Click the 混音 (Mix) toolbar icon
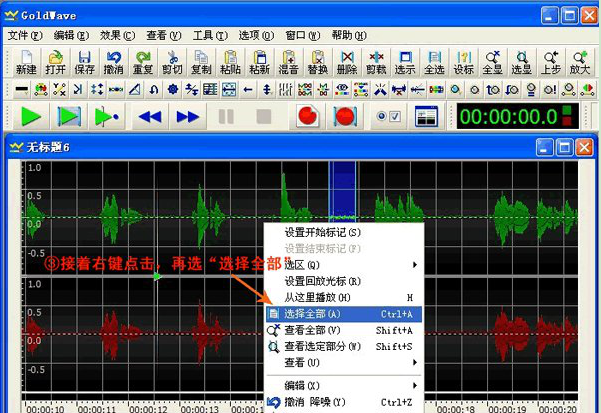The width and height of the screenshot is (601, 413). point(289,62)
